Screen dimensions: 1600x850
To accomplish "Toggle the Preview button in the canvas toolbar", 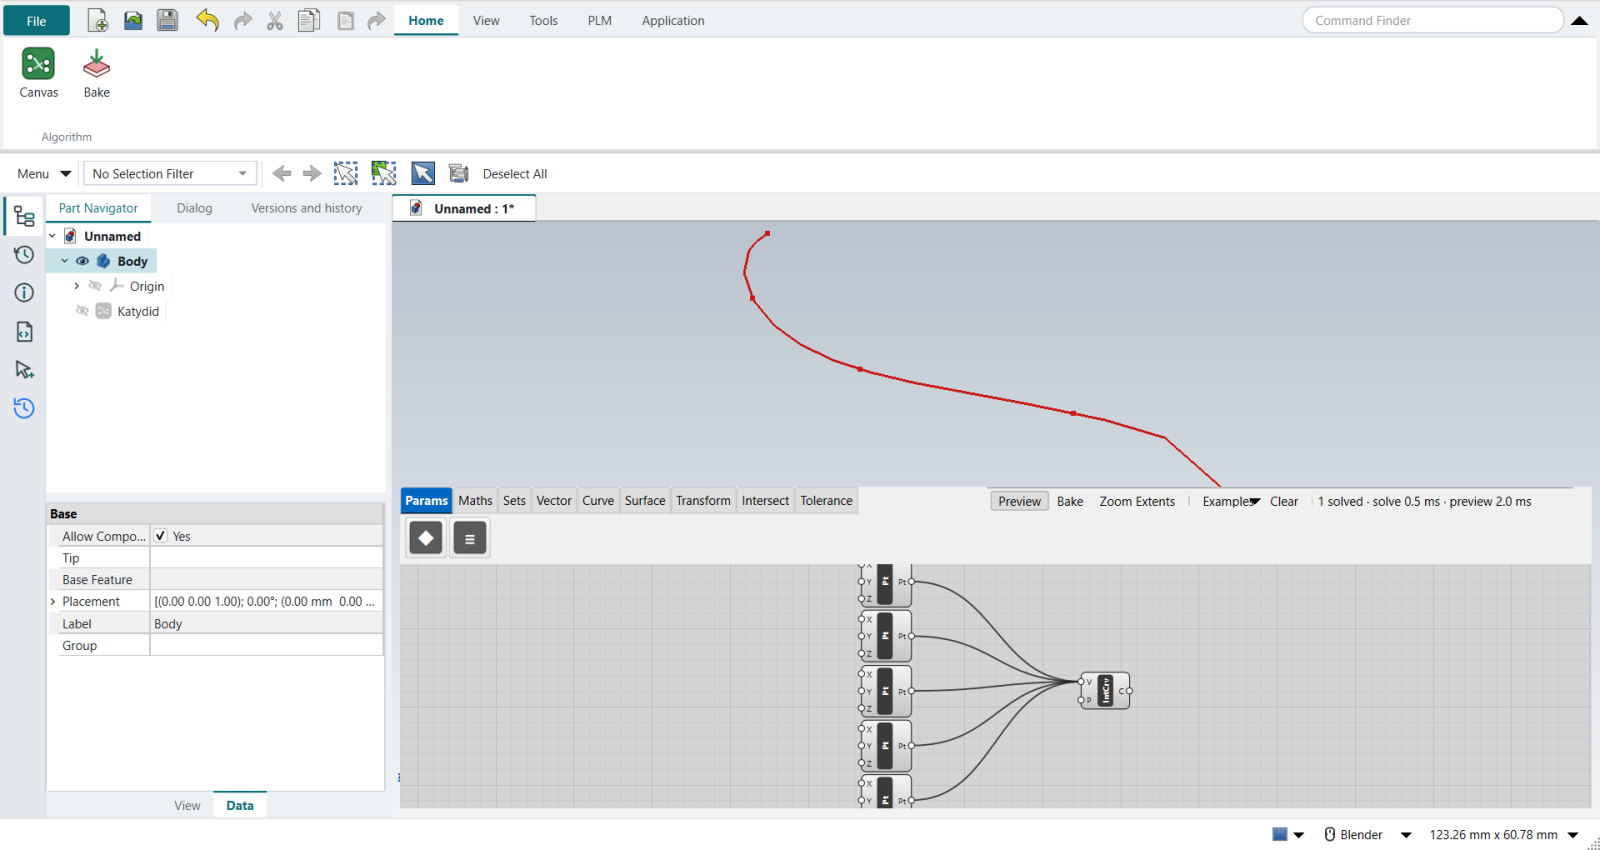I will (x=1019, y=501).
